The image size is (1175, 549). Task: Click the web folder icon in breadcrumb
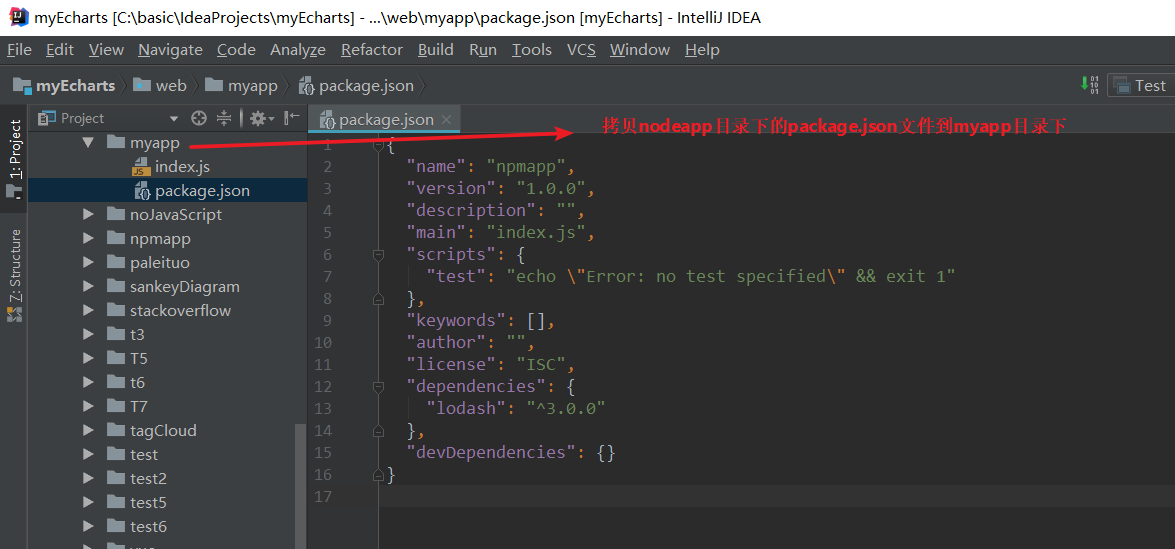142,85
